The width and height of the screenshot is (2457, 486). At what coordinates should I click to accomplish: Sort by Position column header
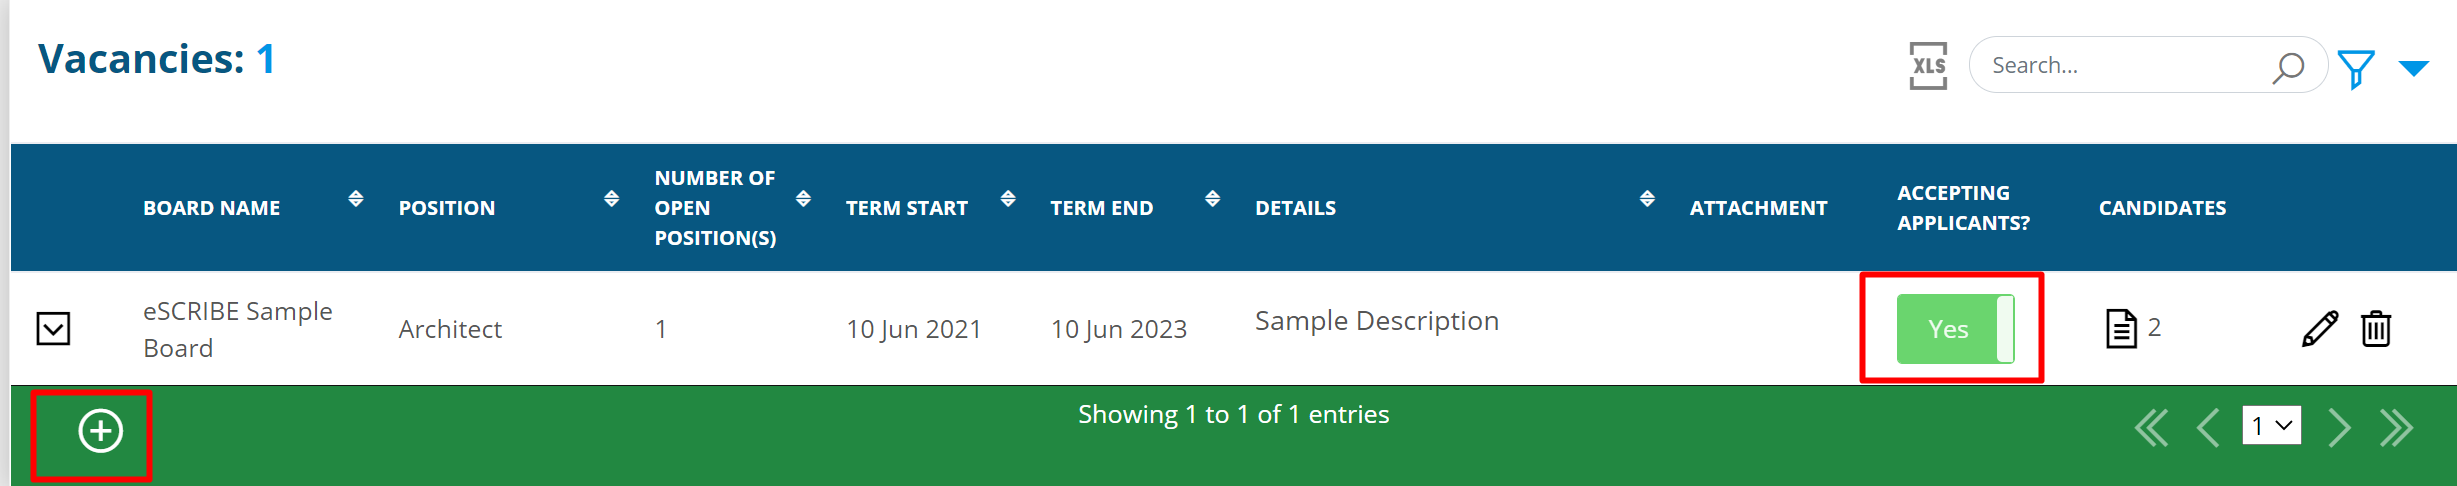(611, 199)
